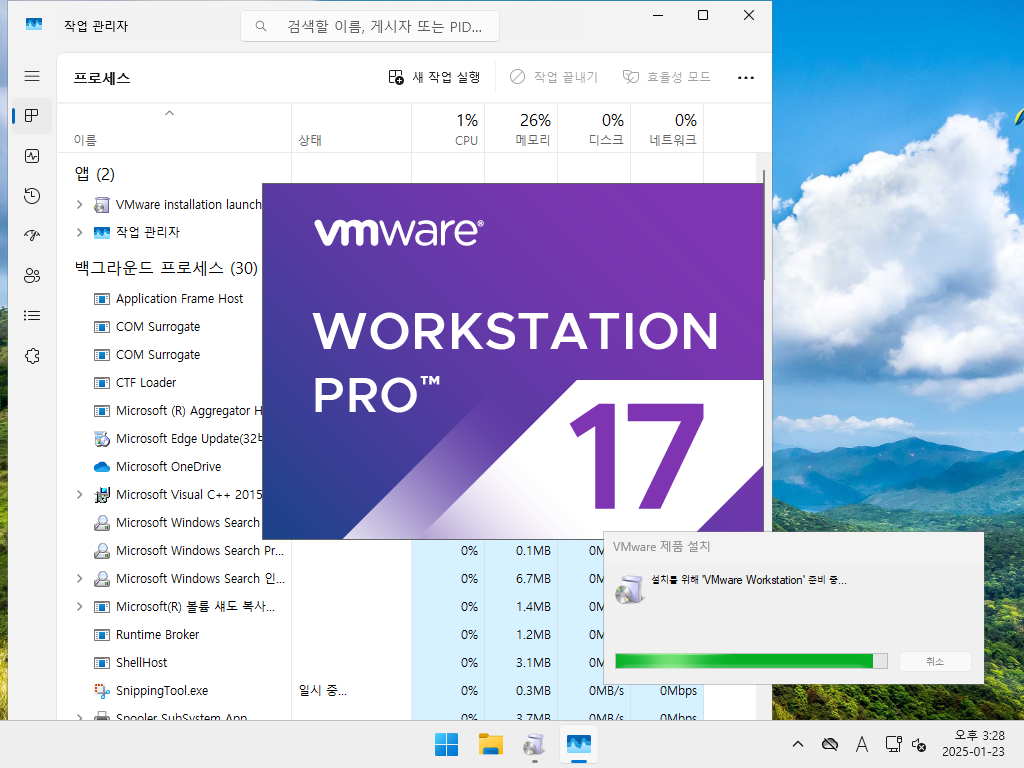Image resolution: width=1024 pixels, height=768 pixels.
Task: Select Application Frame Host process
Action: pos(179,299)
